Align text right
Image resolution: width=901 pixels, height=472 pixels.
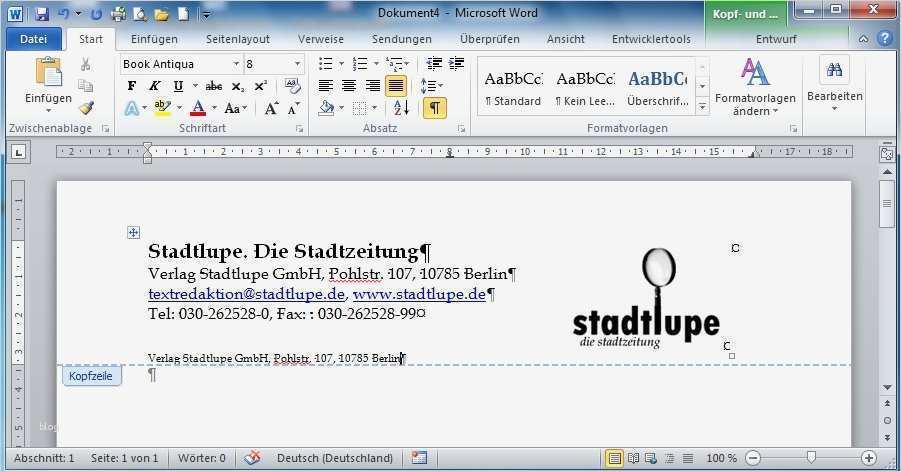(373, 86)
